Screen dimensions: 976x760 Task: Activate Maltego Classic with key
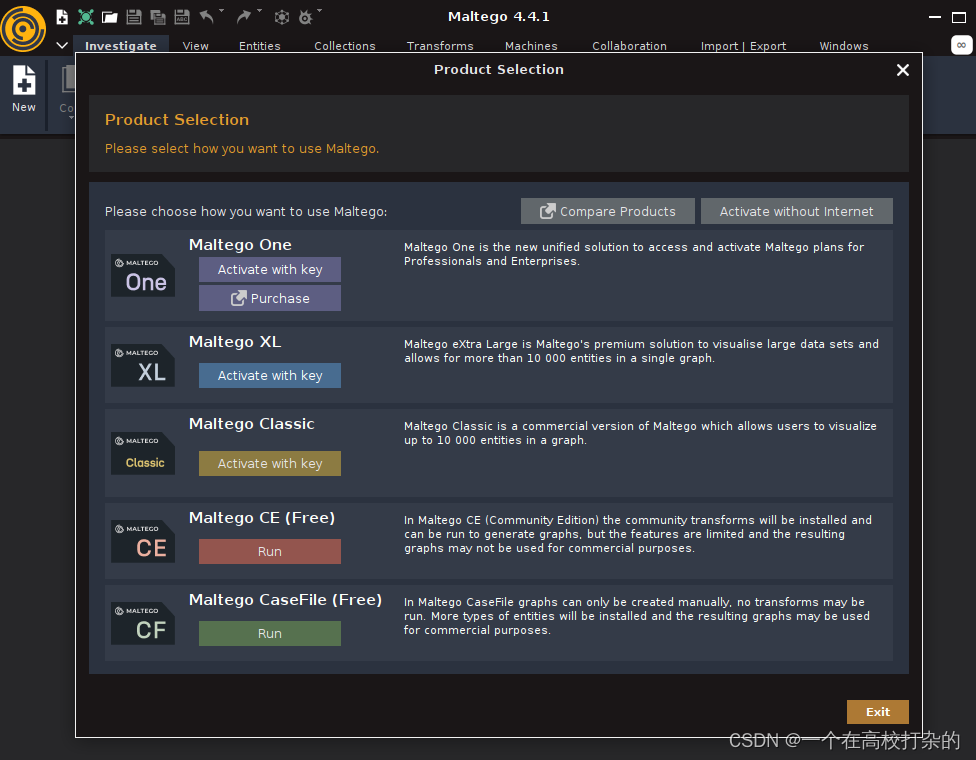[x=270, y=463]
